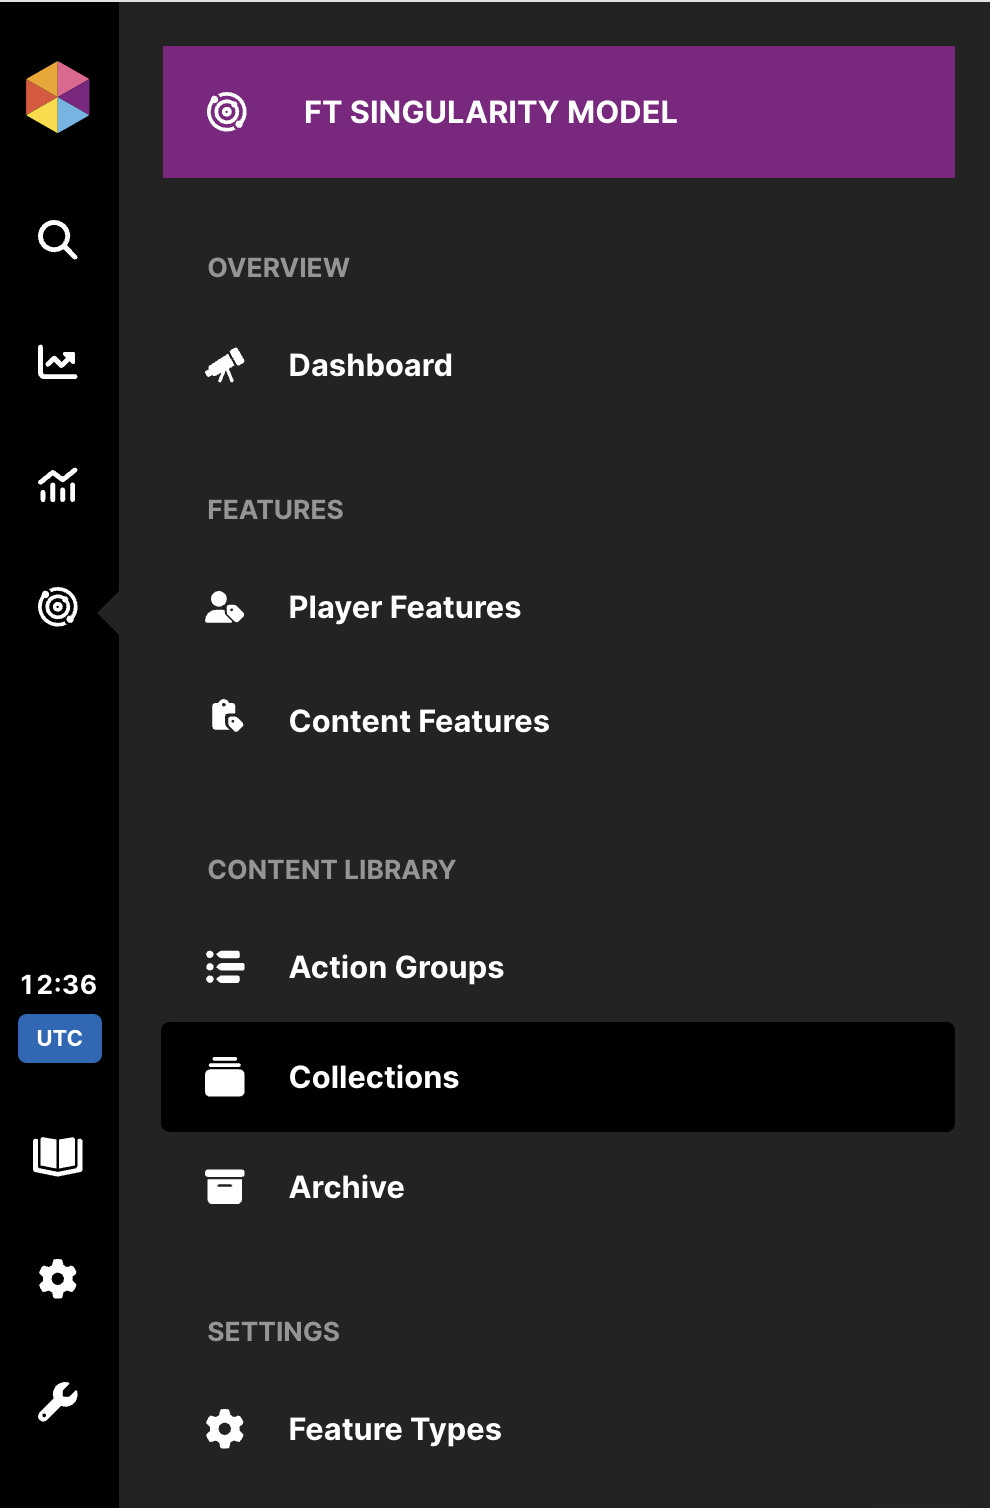Open Content Features page
This screenshot has height=1508, width=990.
click(418, 722)
